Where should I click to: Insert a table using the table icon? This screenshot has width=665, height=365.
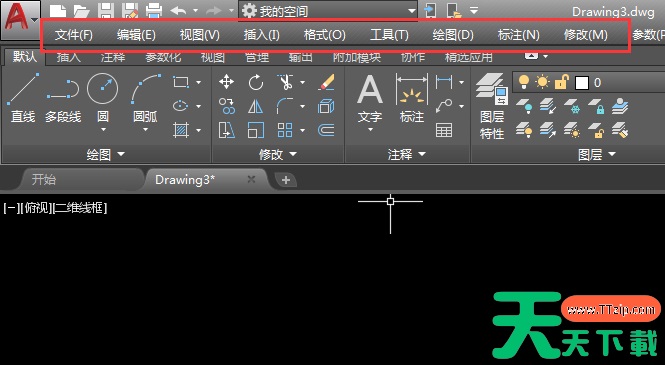pyautogui.click(x=444, y=130)
